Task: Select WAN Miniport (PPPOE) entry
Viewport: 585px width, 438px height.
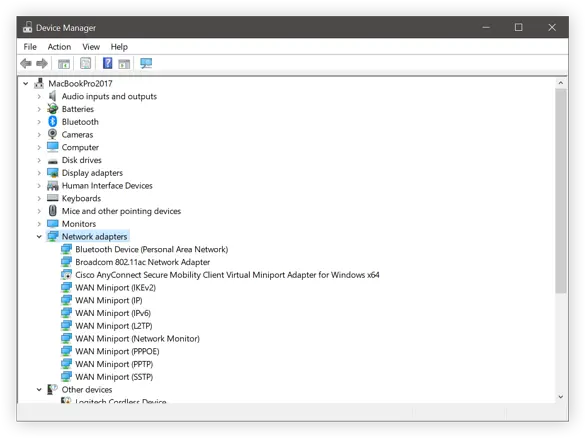Action: pyautogui.click(x=117, y=351)
